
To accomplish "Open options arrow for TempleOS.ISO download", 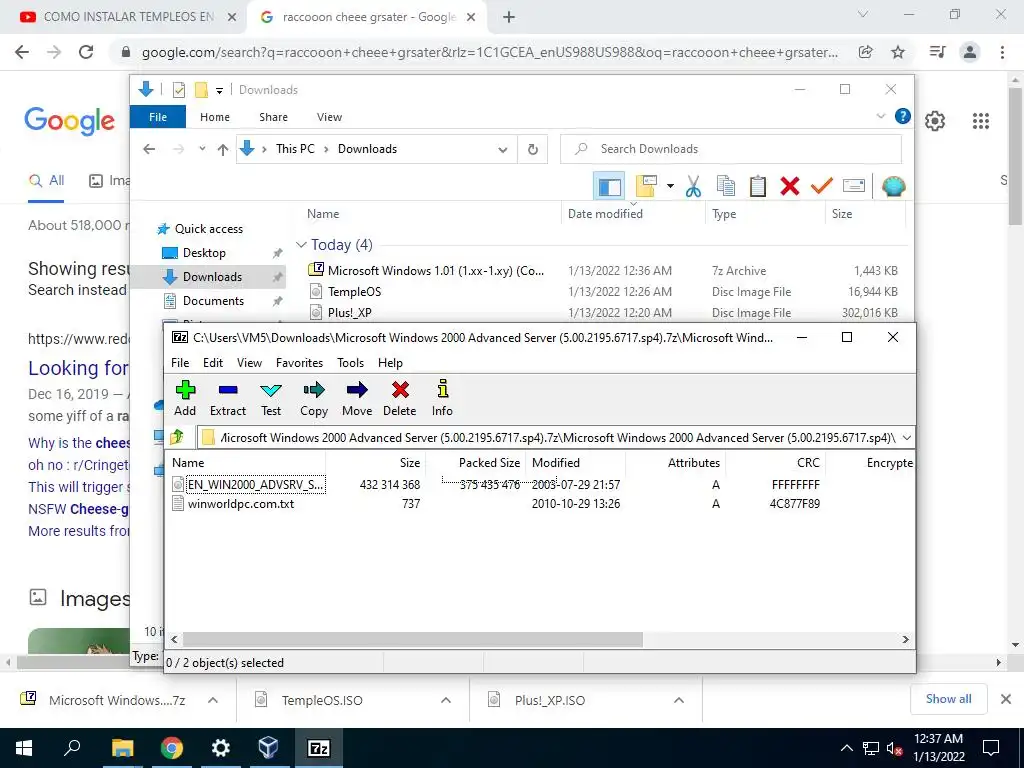I will tap(446, 700).
